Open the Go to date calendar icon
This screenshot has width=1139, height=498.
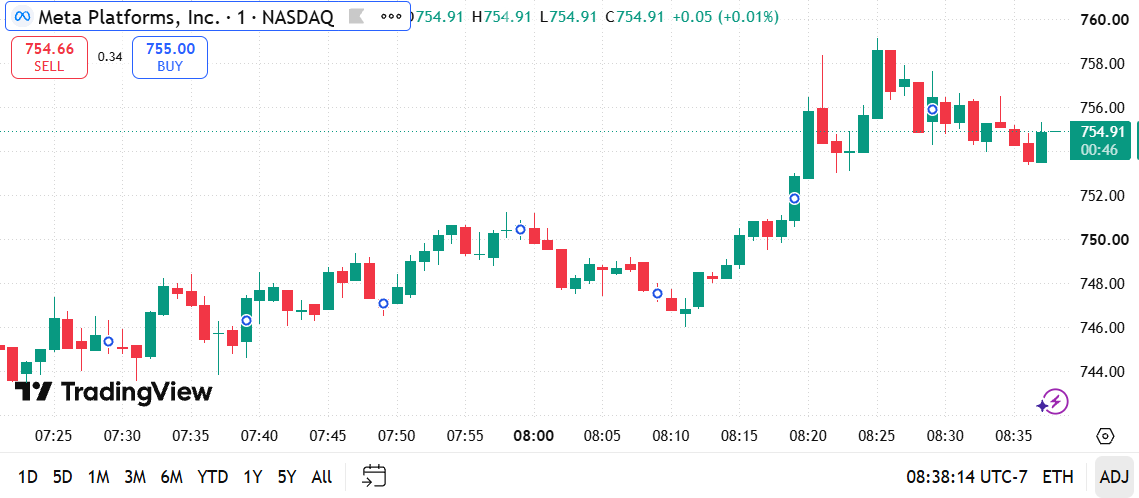pos(374,476)
